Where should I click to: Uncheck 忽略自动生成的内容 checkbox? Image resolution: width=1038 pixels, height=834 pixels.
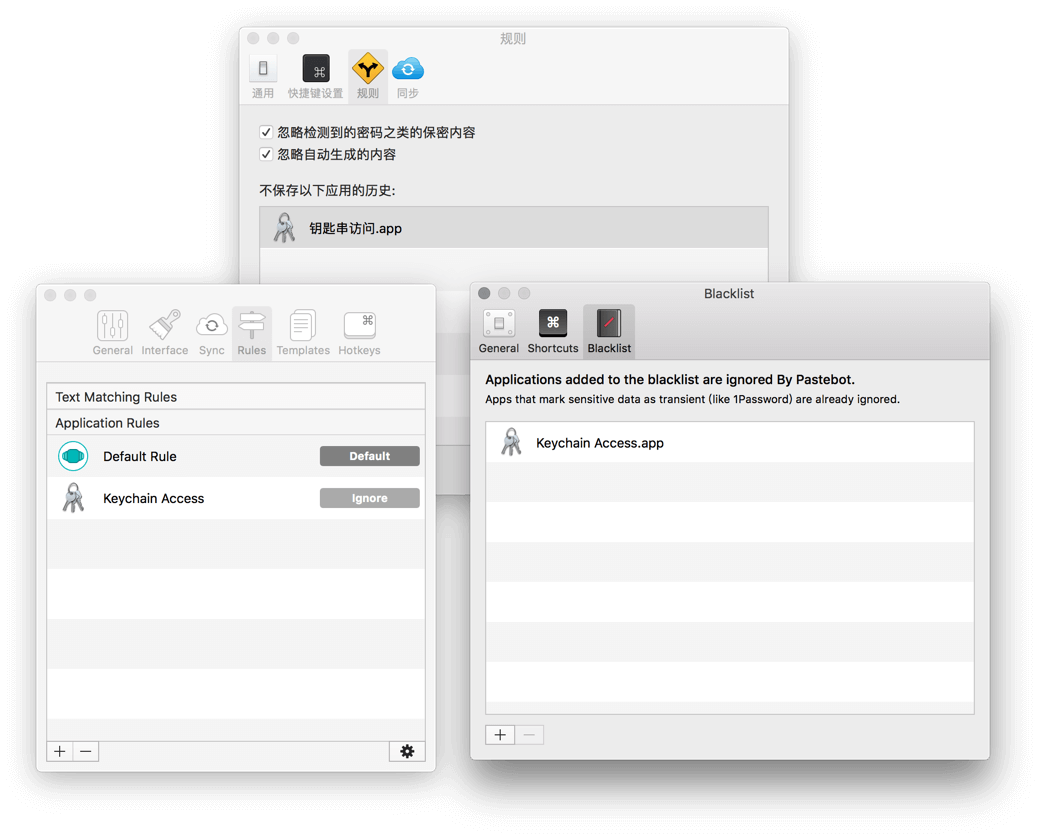[266, 154]
